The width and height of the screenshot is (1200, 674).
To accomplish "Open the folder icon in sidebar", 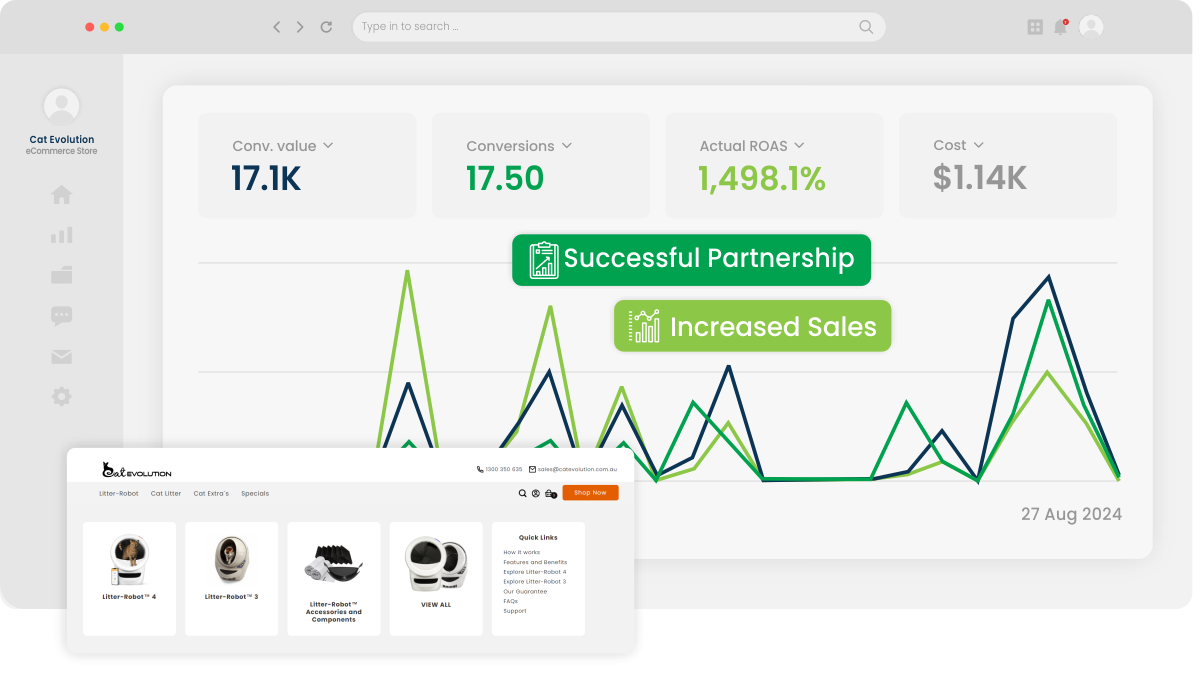I will (62, 275).
